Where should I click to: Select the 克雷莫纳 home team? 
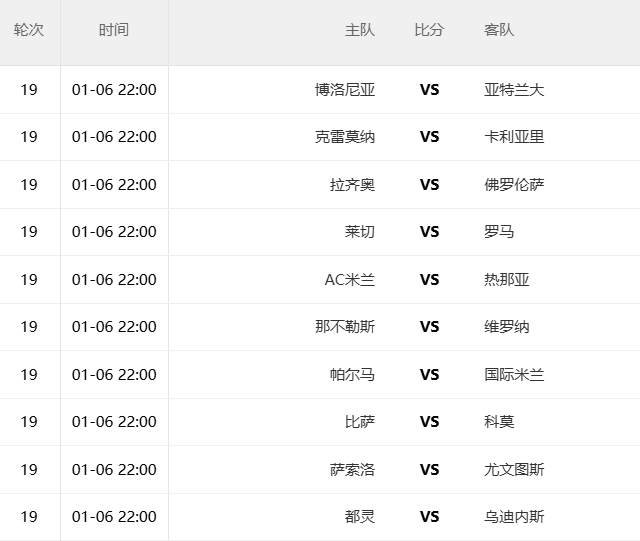pyautogui.click(x=345, y=137)
